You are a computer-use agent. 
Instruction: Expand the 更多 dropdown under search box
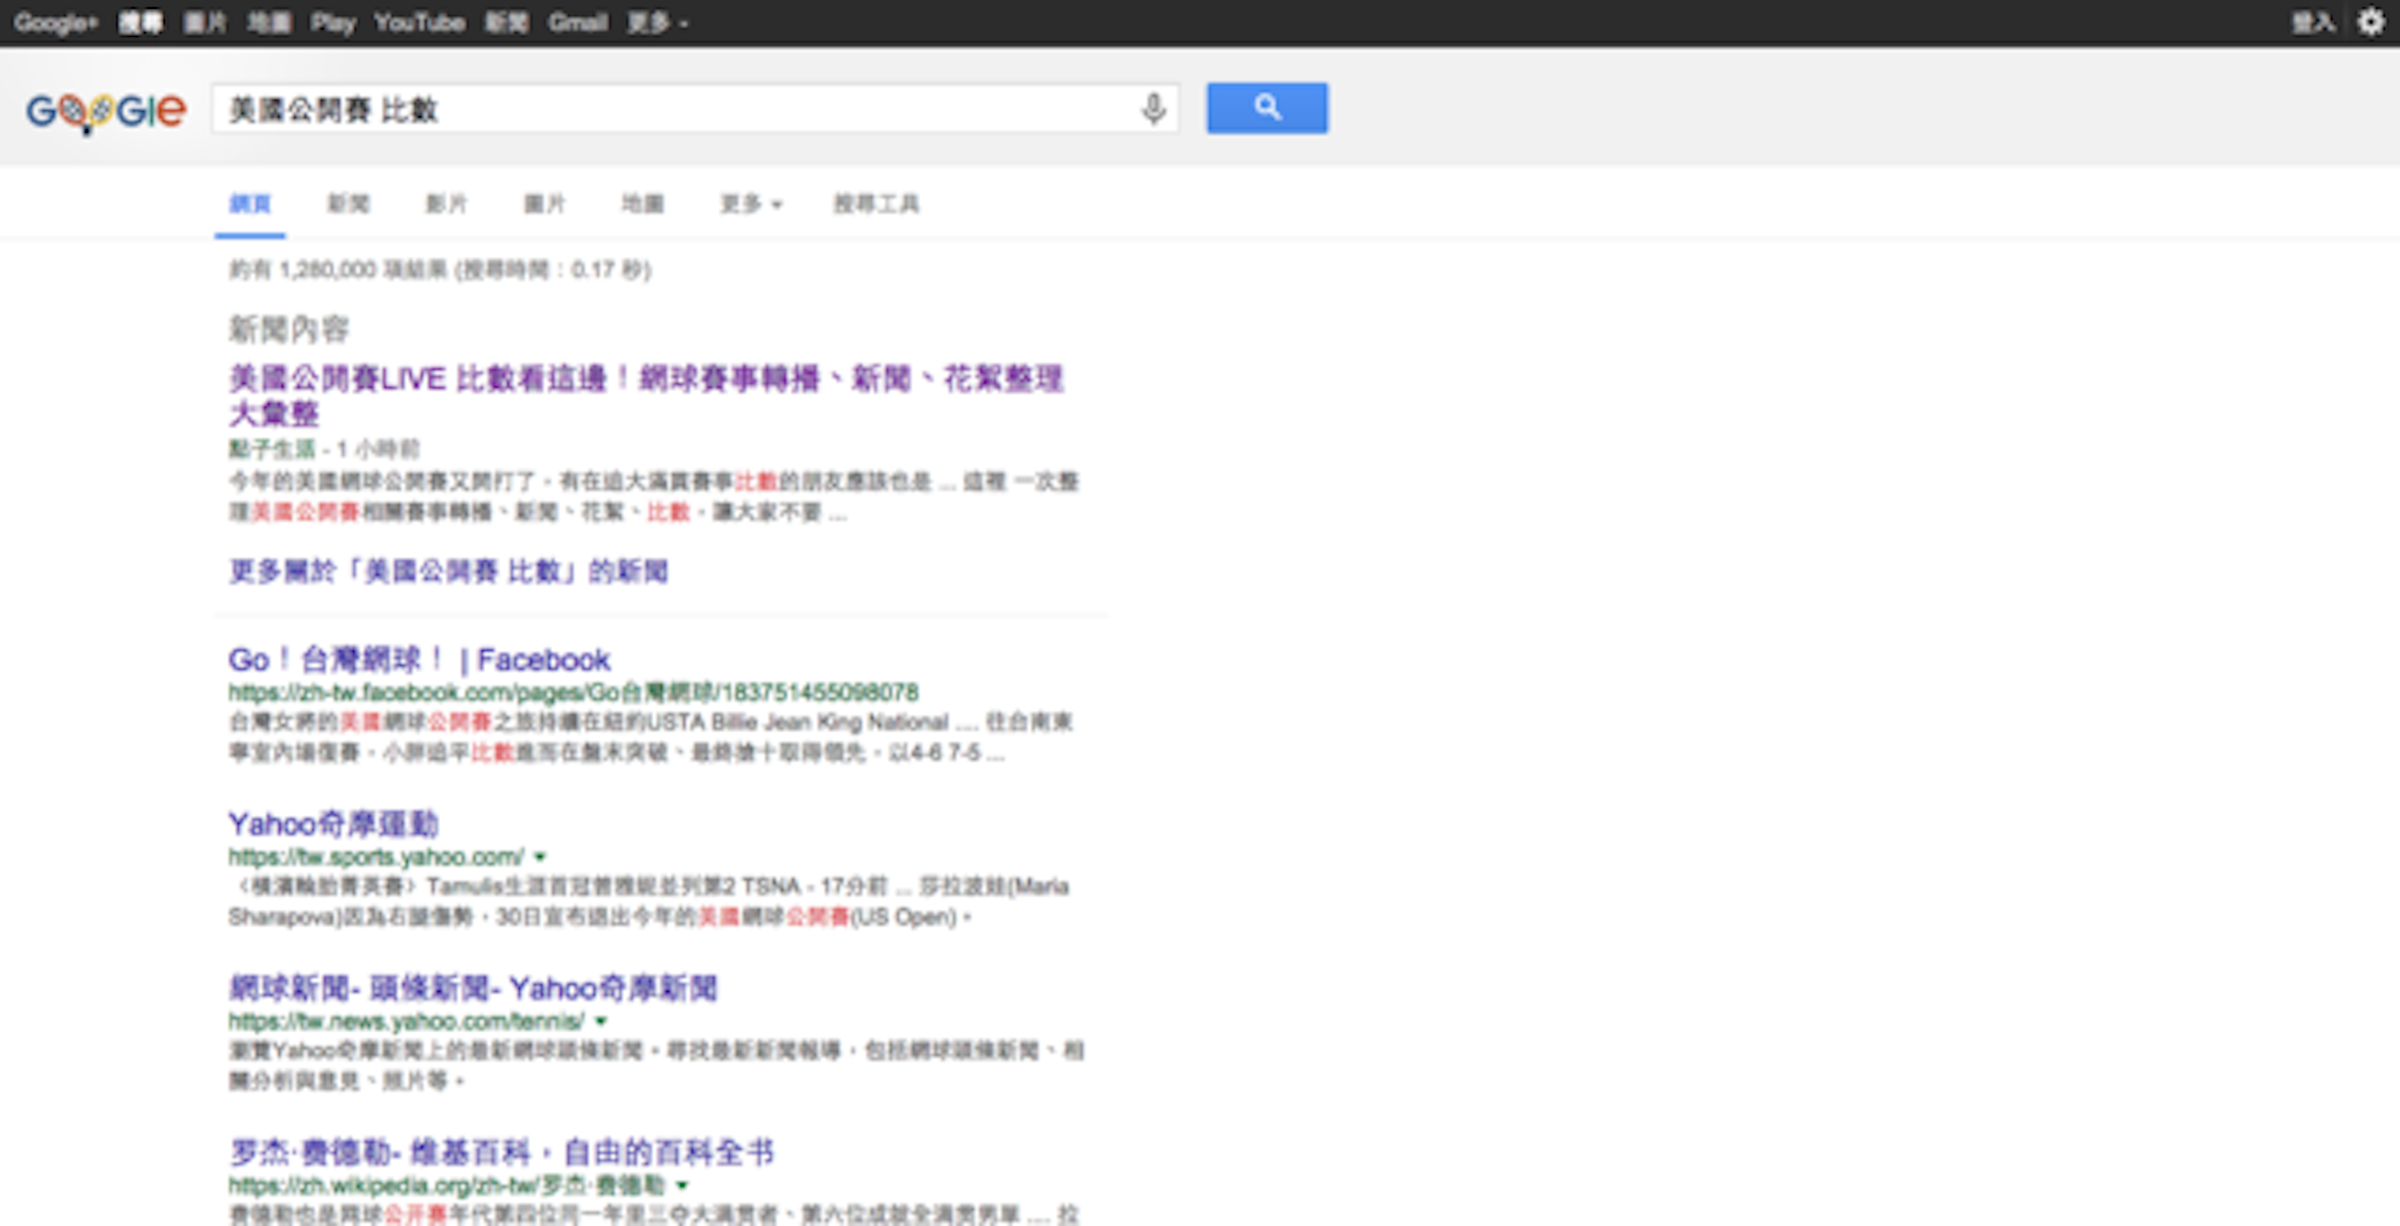click(x=751, y=204)
